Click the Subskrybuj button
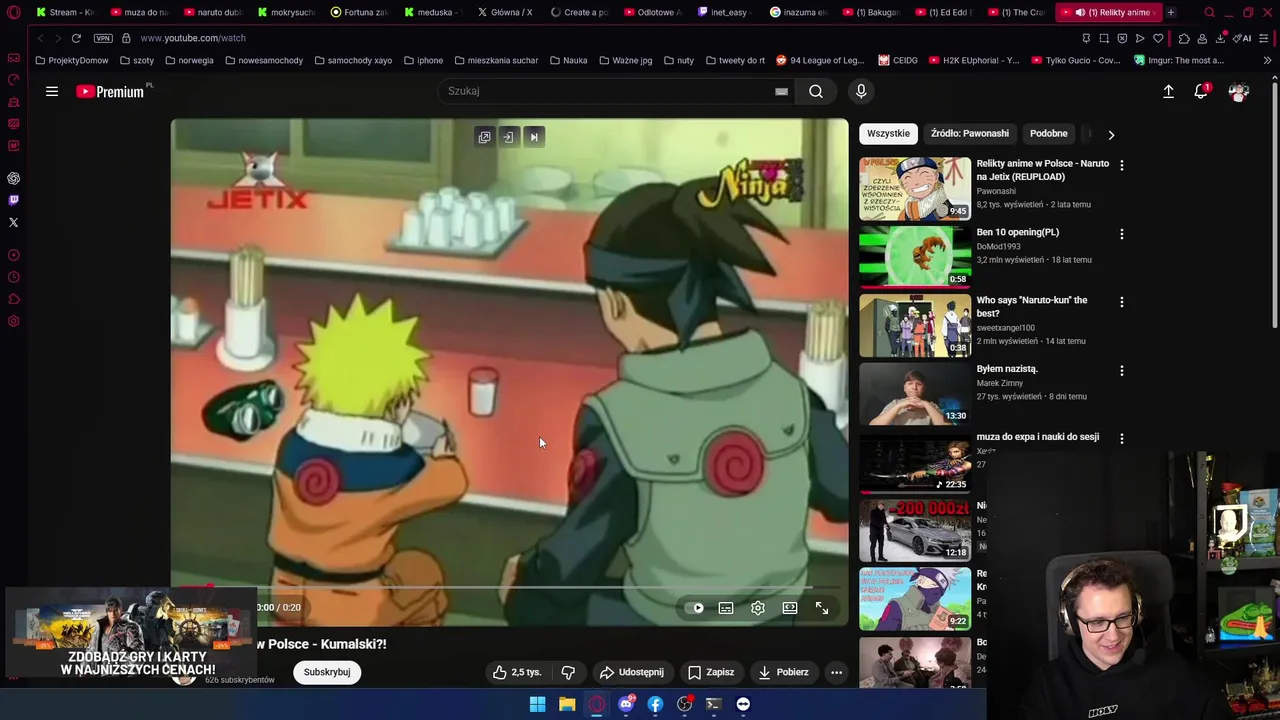 point(327,672)
